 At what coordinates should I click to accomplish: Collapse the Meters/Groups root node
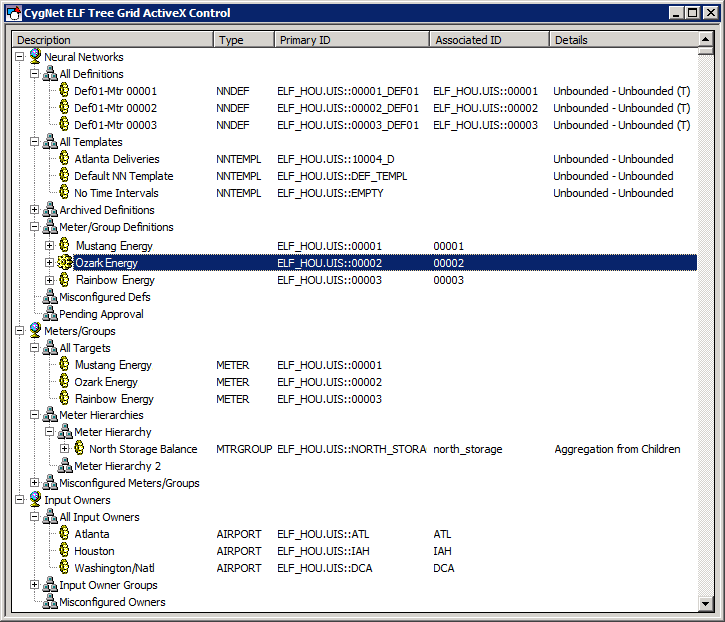[19, 331]
